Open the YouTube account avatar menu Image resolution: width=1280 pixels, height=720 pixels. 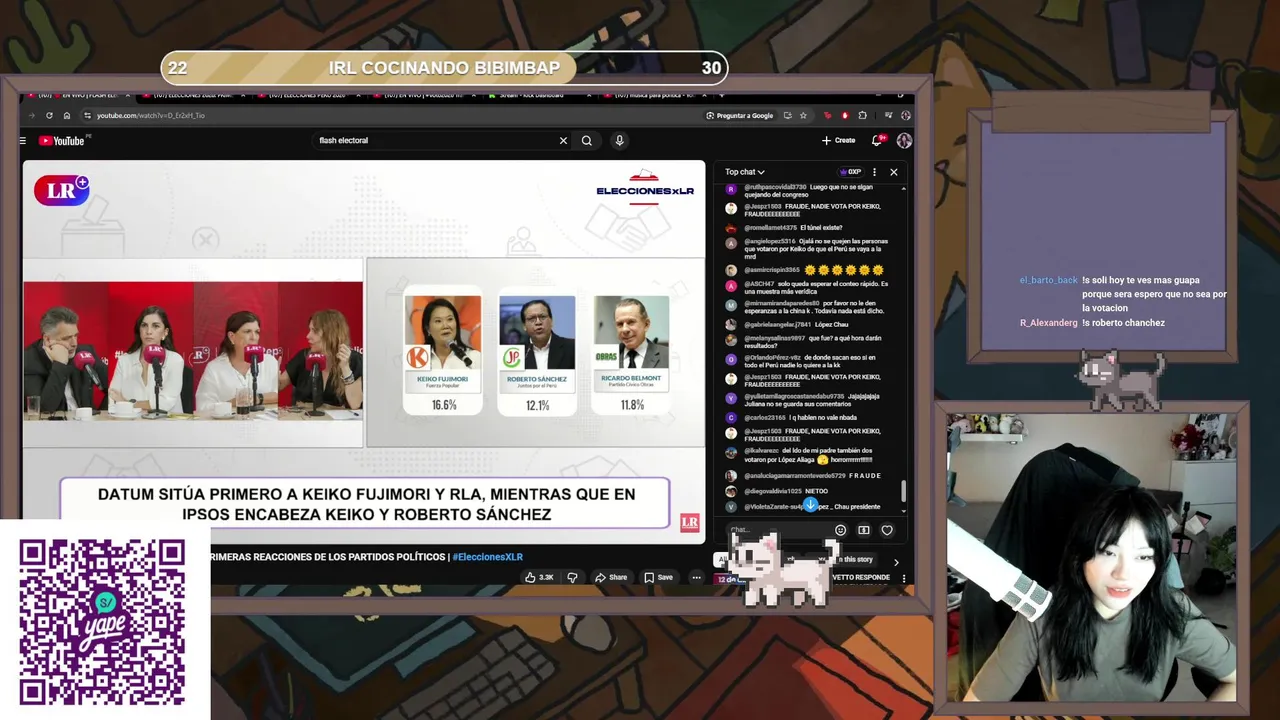click(x=904, y=141)
